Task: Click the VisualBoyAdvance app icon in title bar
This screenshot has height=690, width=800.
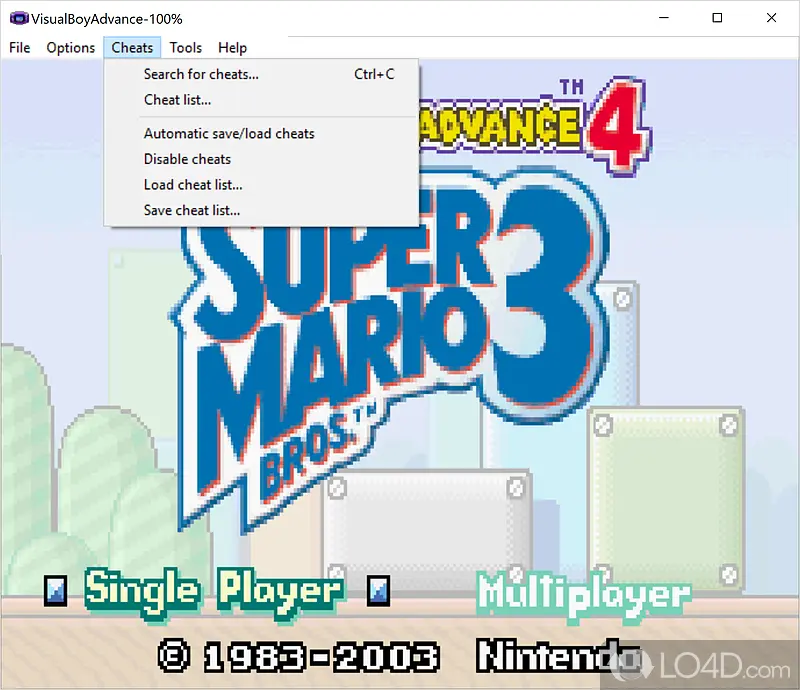Action: (17, 18)
